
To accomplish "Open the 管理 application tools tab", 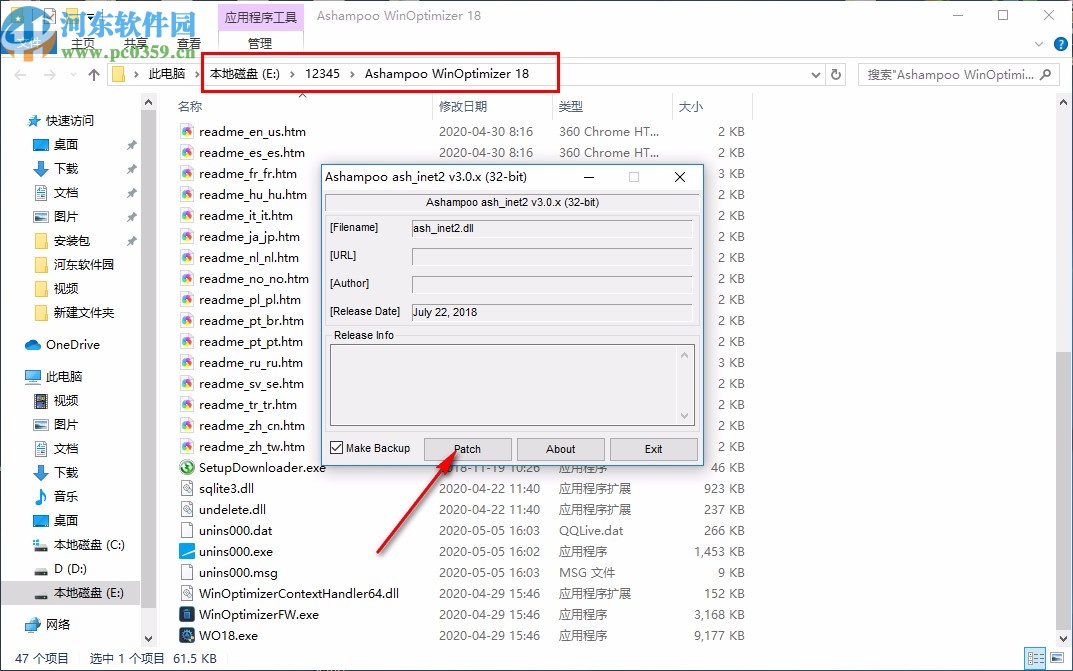I will pos(259,44).
